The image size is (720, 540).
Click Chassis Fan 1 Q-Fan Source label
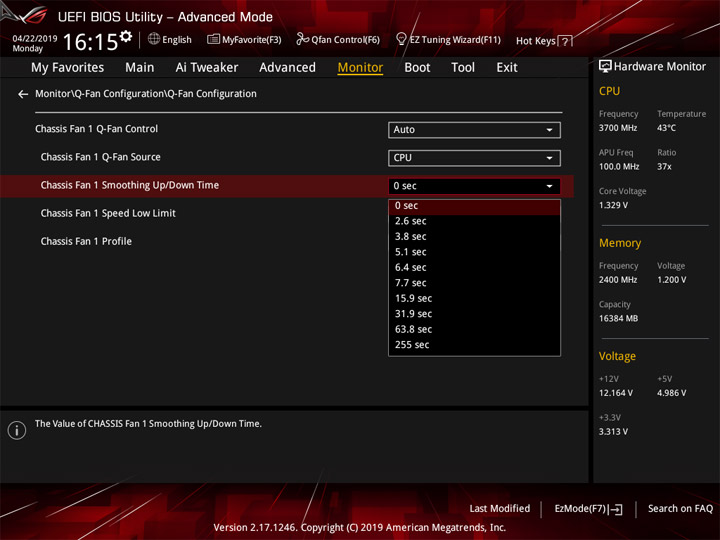pos(101,158)
